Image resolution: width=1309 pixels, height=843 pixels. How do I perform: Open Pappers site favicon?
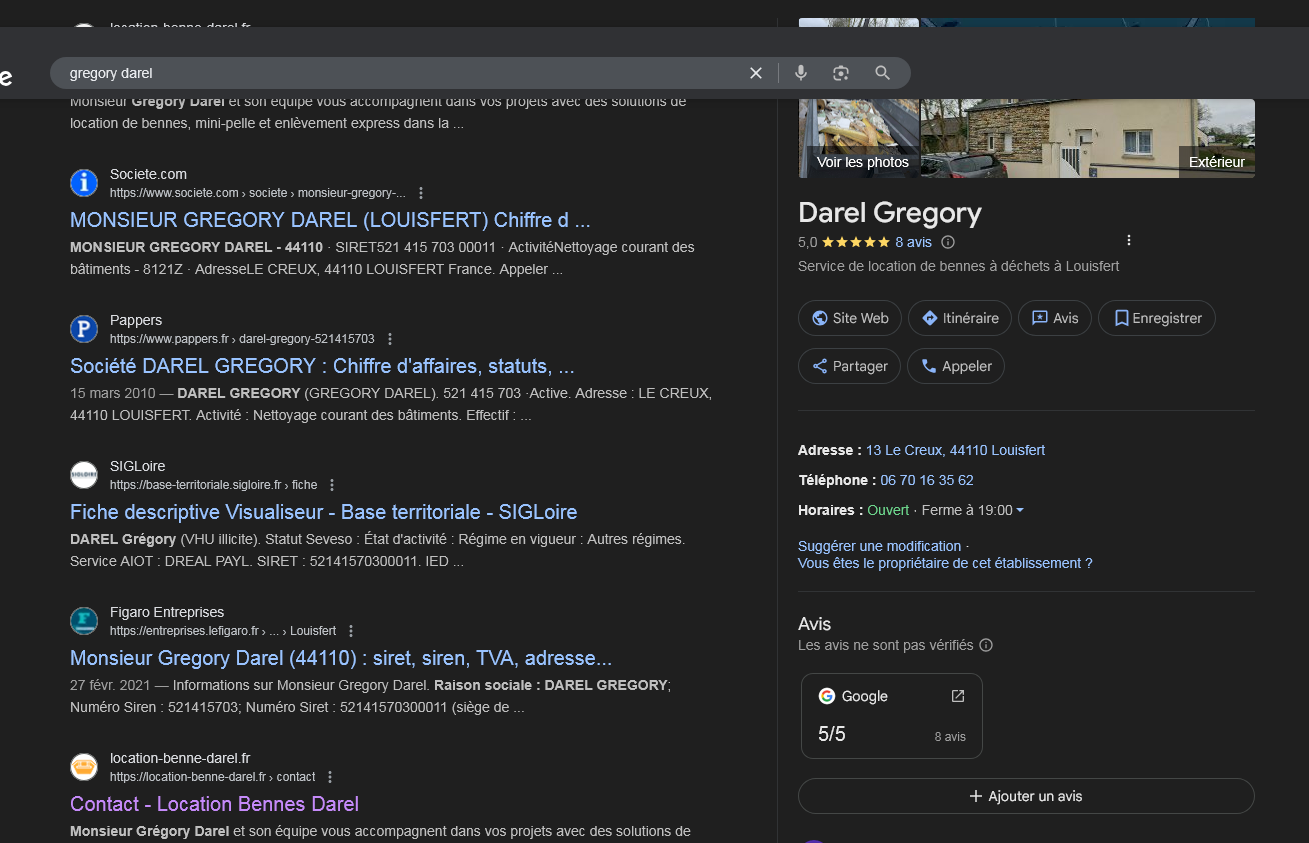pos(84,329)
